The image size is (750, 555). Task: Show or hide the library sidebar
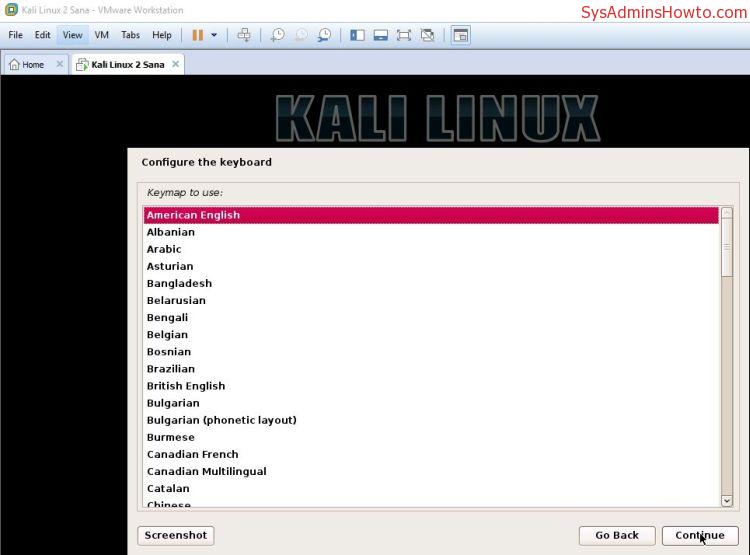358,35
